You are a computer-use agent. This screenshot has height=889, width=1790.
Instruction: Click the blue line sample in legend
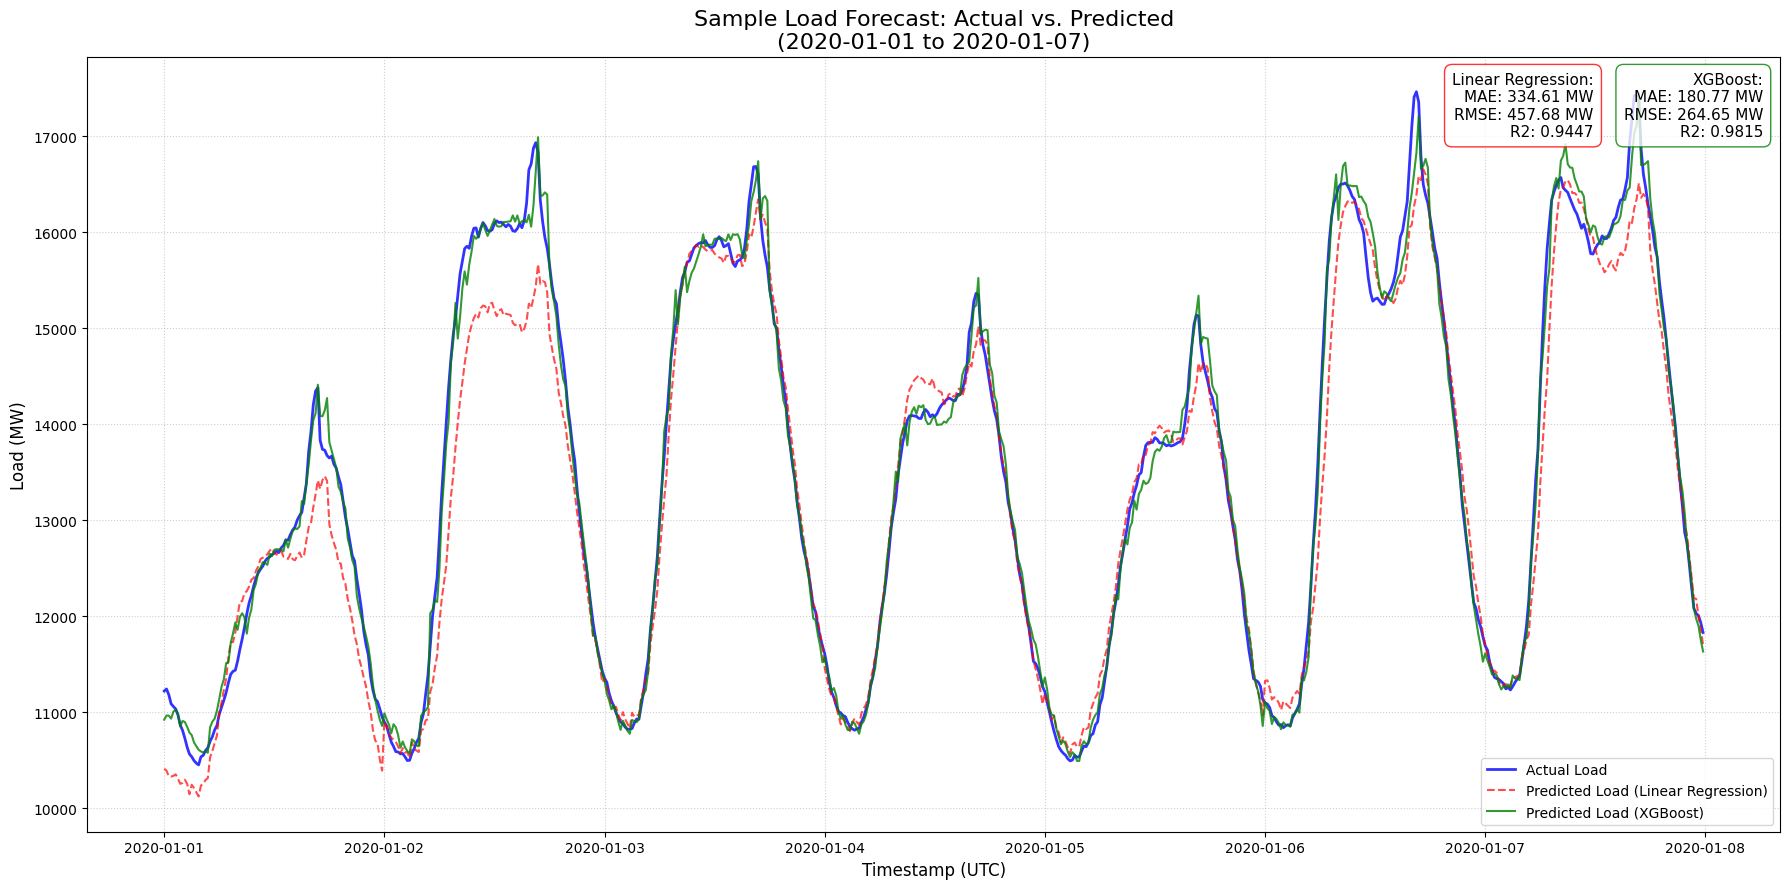[1501, 770]
